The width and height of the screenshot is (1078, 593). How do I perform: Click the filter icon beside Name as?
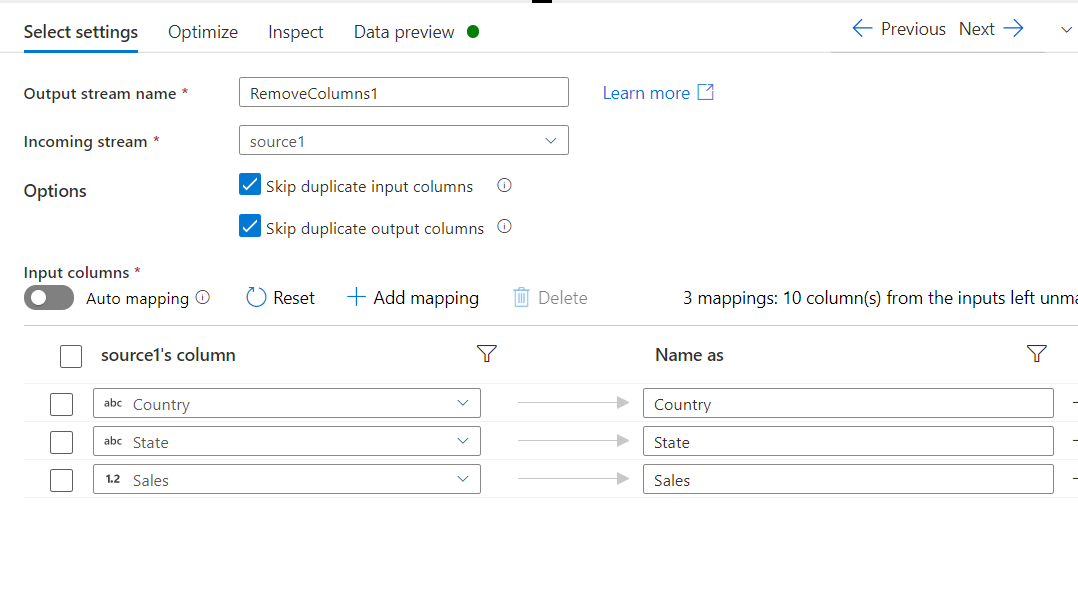1037,354
